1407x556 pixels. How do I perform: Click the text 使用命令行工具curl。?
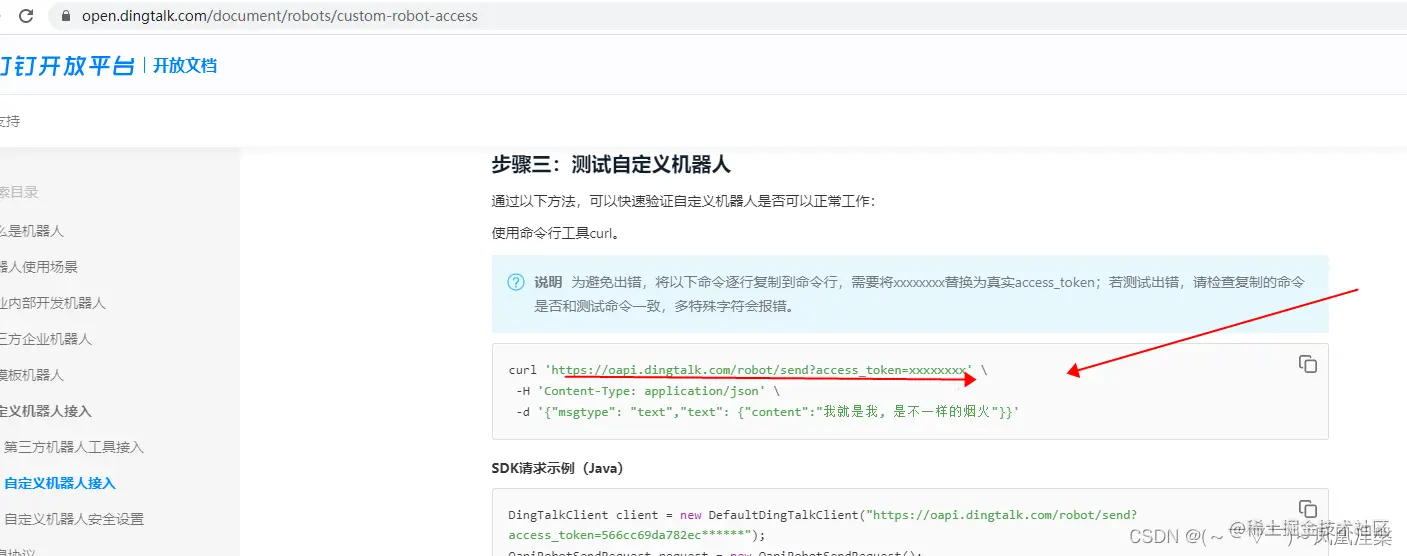555,234
